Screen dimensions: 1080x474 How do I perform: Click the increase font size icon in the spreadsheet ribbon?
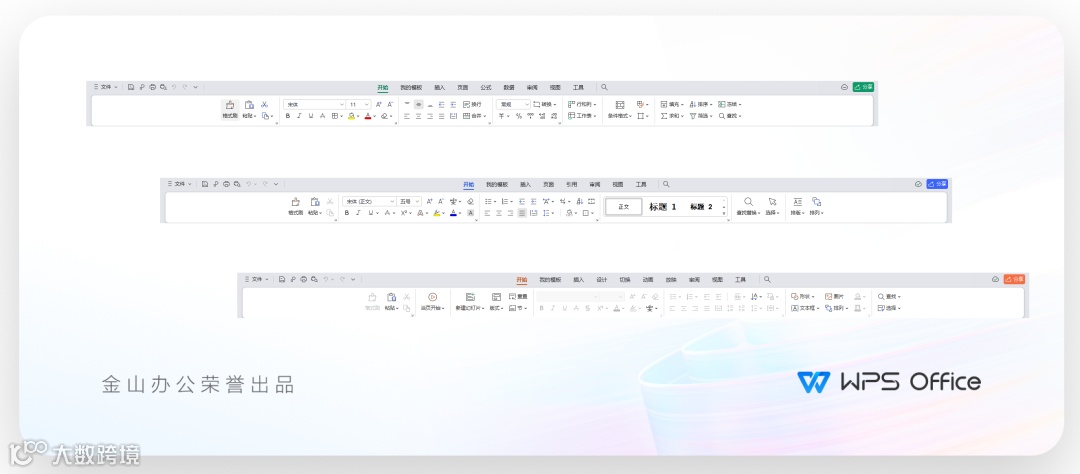378,104
